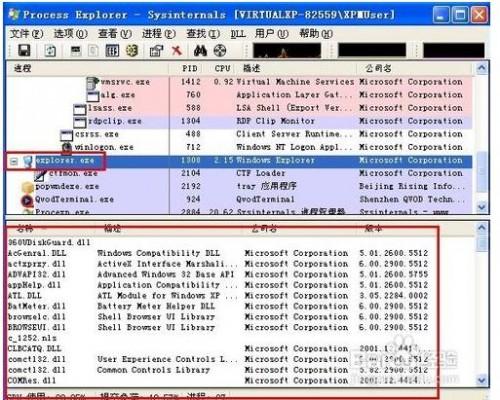Click PID 2192 in the popwndexe row

tap(191, 187)
